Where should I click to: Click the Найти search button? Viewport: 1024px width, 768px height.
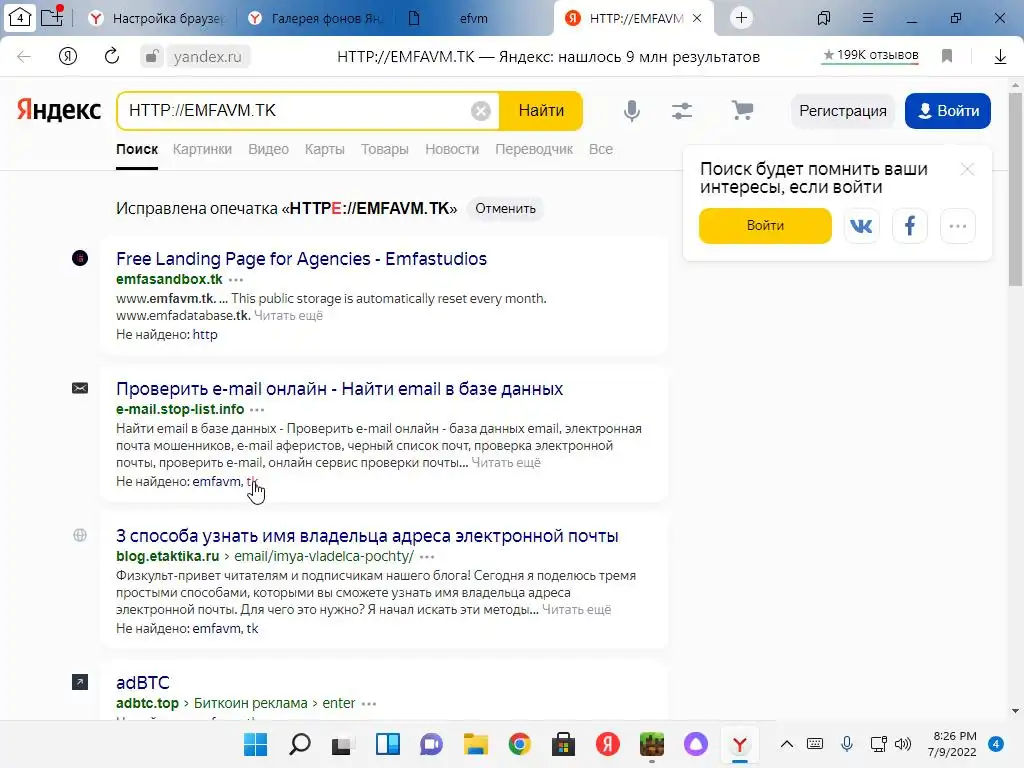click(x=541, y=111)
